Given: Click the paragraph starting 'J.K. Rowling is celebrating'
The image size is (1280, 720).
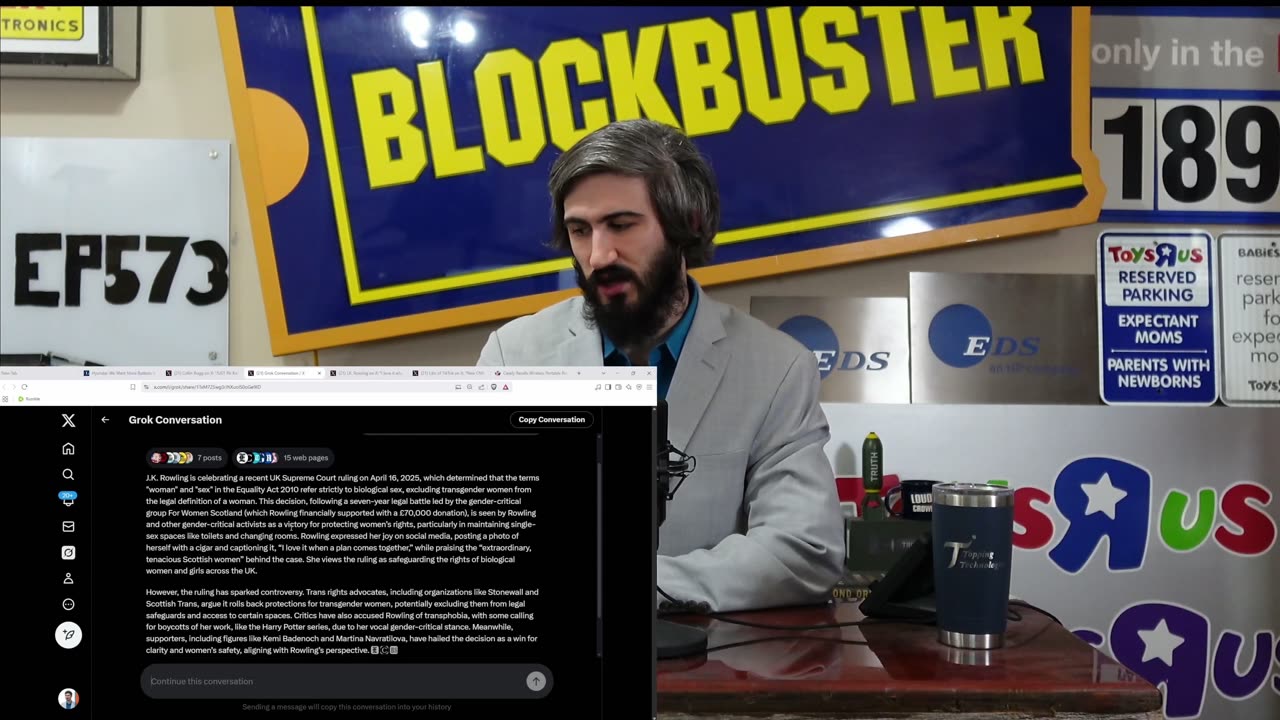Looking at the screenshot, I should click(x=343, y=524).
